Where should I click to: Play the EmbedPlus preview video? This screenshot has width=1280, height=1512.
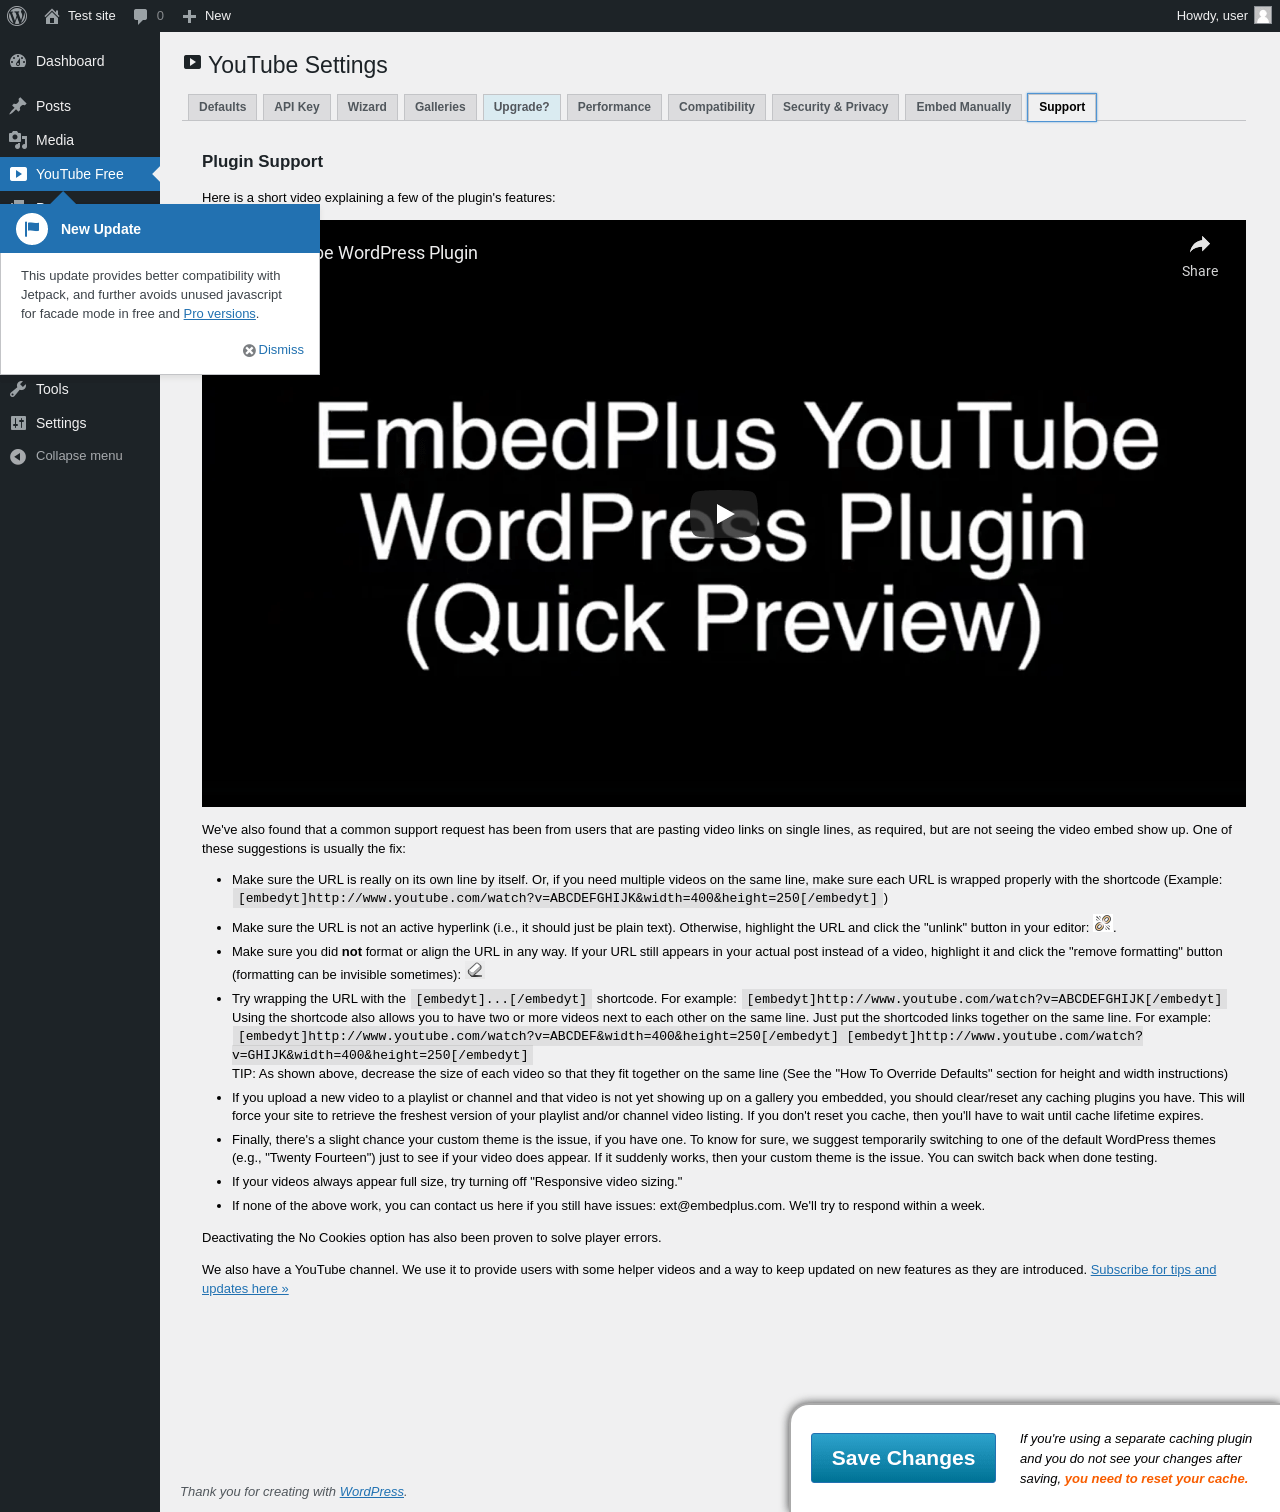pyautogui.click(x=724, y=514)
